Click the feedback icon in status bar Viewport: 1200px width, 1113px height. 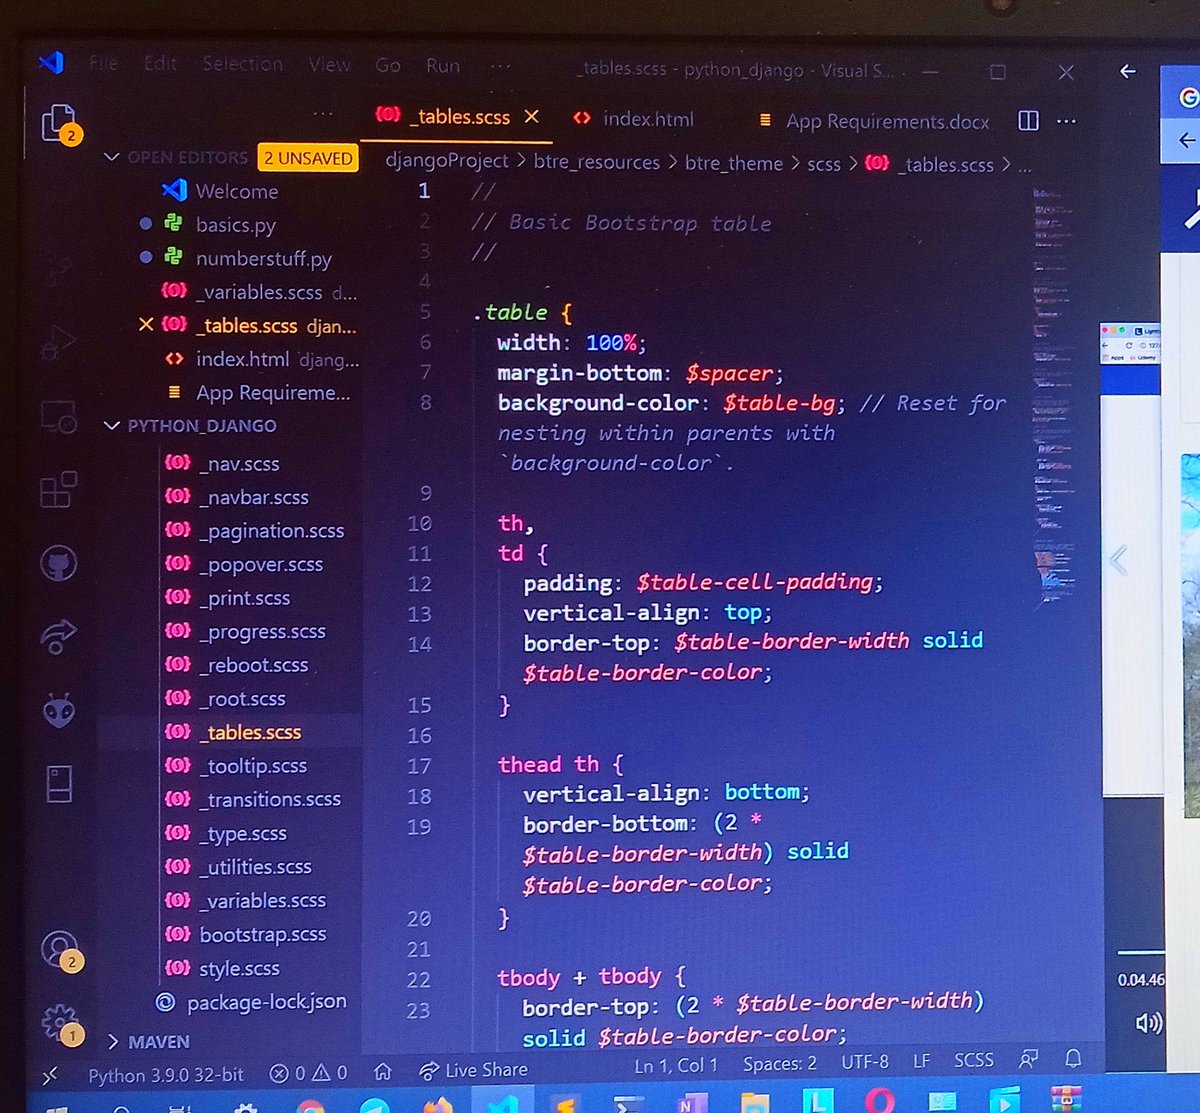1028,1060
